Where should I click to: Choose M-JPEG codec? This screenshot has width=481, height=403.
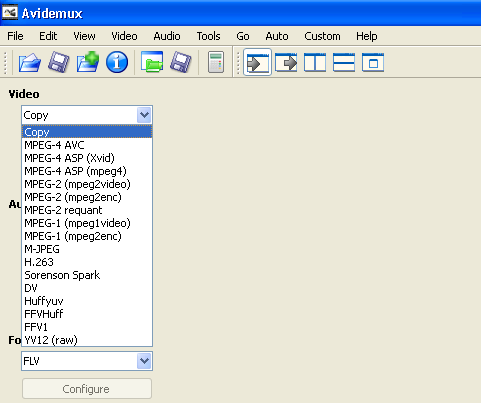pyautogui.click(x=87, y=249)
